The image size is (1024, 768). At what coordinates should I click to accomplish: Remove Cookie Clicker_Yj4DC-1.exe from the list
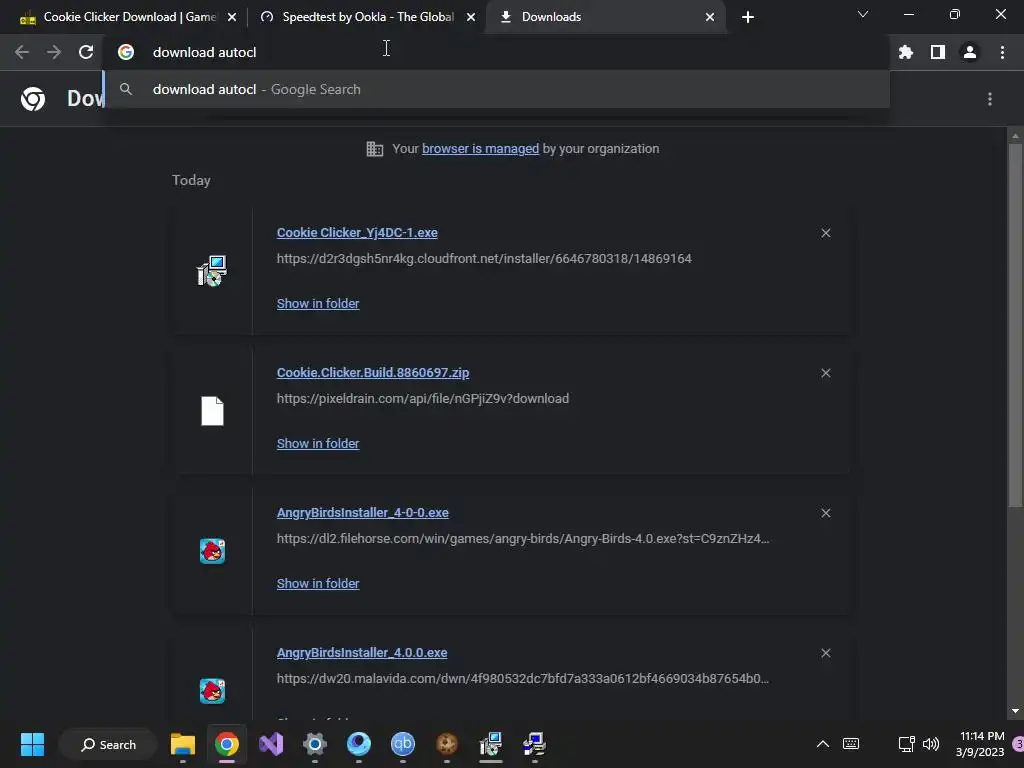point(825,233)
